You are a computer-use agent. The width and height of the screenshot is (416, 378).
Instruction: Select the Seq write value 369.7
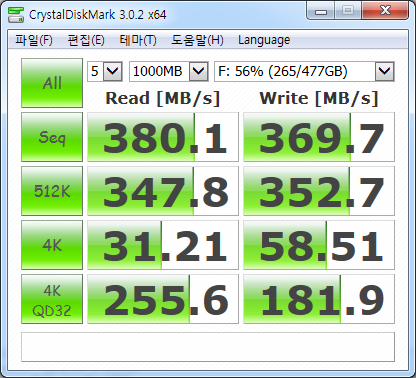tap(319, 137)
